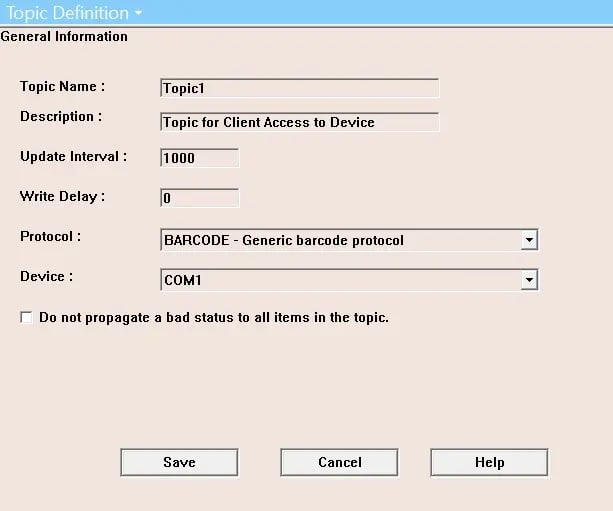Expand the Device dropdown arrow

click(530, 281)
